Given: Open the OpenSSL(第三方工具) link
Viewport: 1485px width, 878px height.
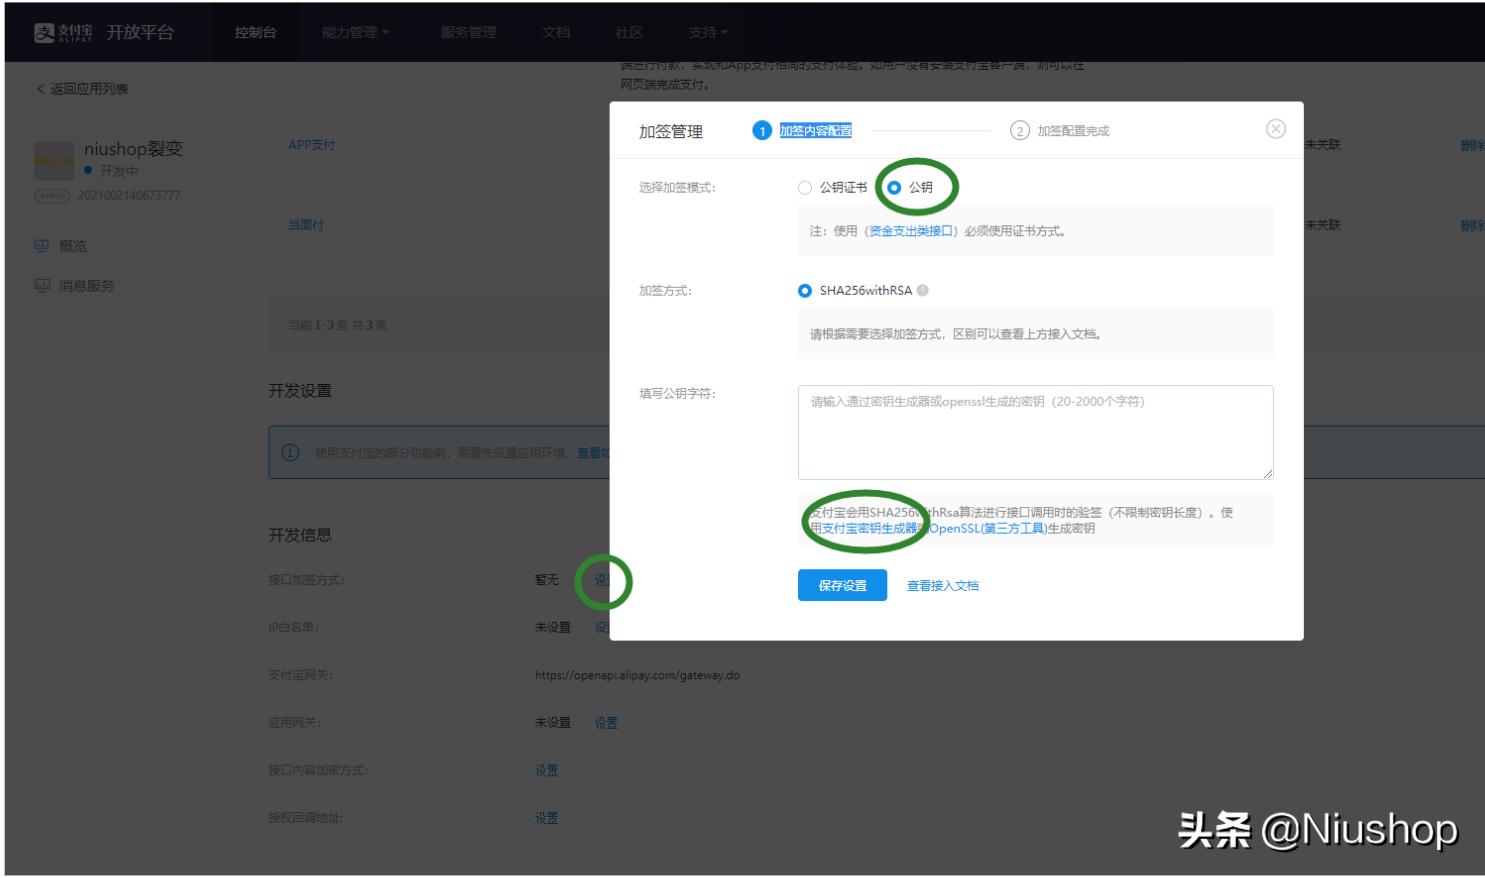Looking at the screenshot, I should click(987, 529).
